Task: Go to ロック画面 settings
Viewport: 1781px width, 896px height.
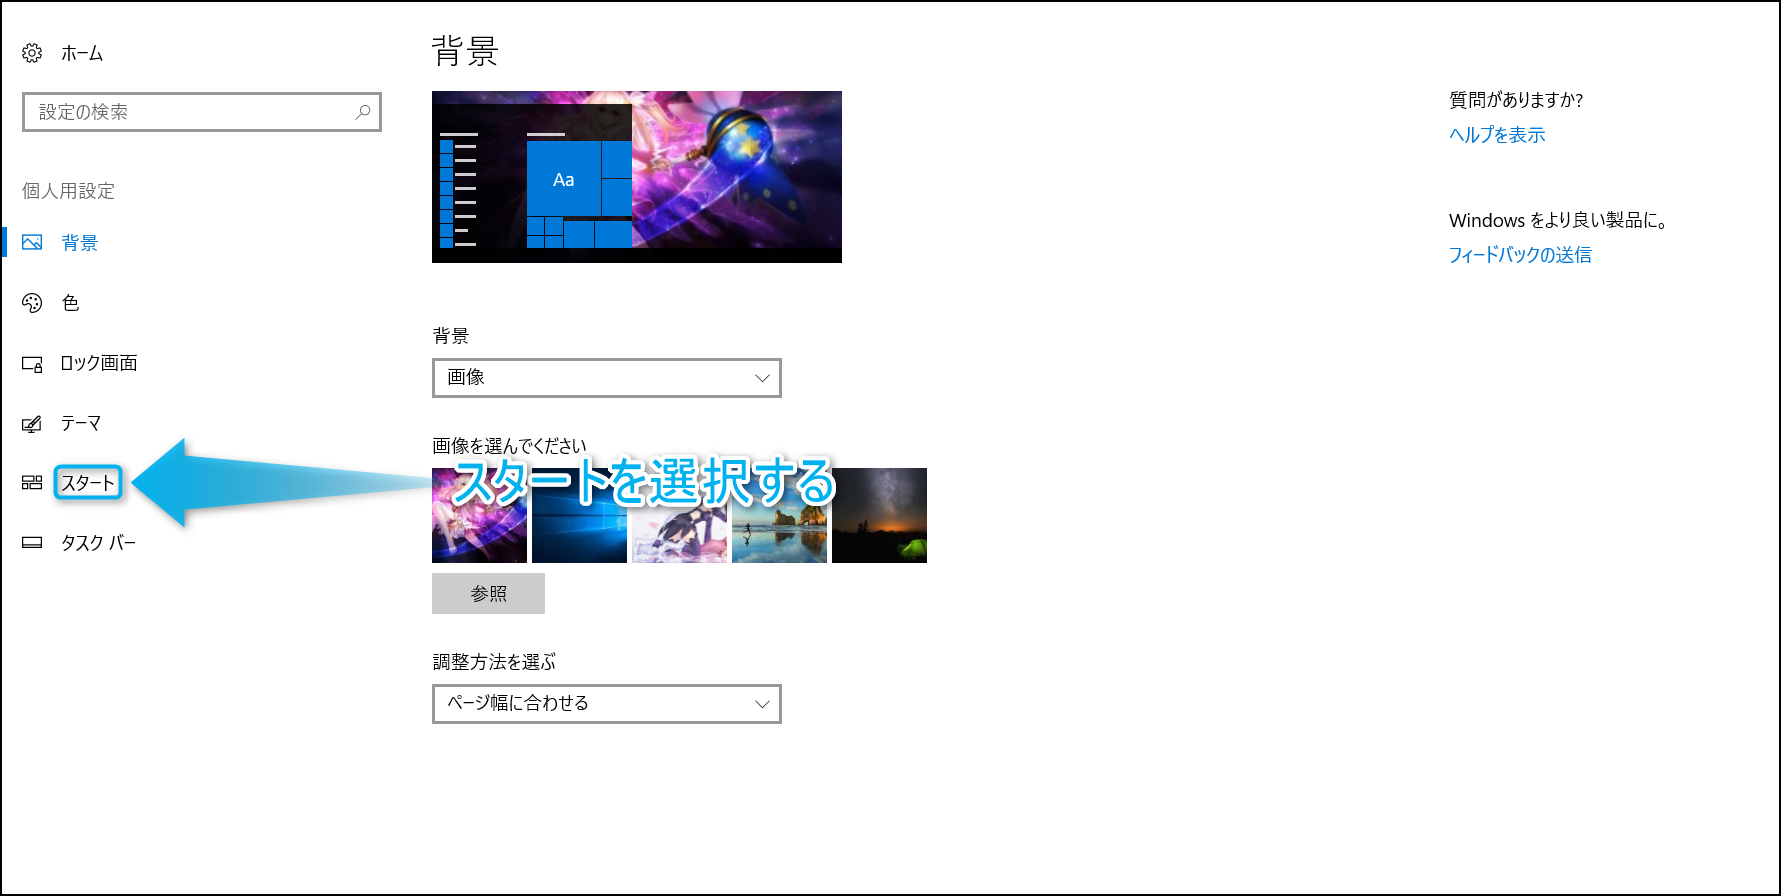Action: coord(98,363)
